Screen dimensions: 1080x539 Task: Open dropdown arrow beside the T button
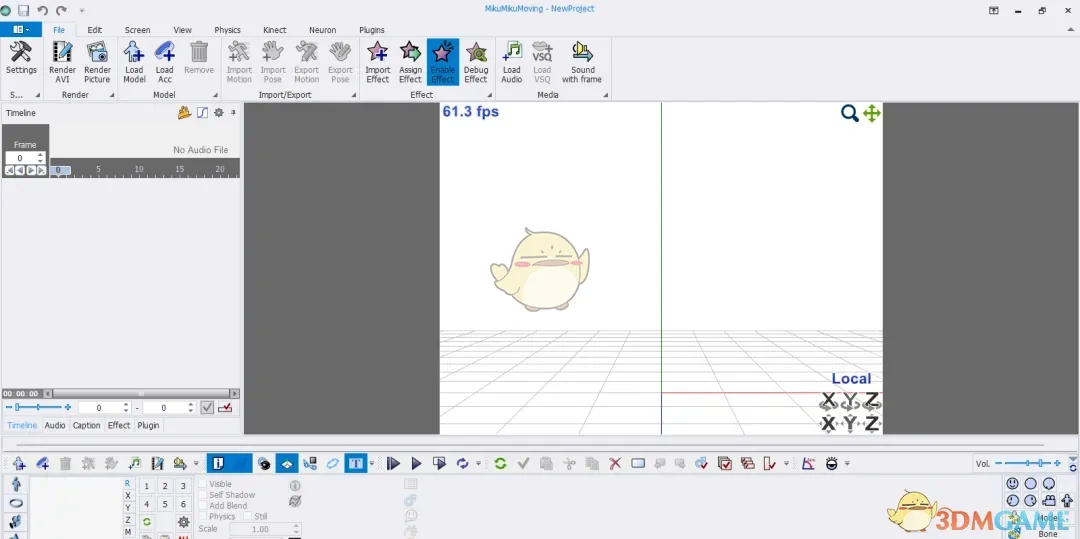371,463
